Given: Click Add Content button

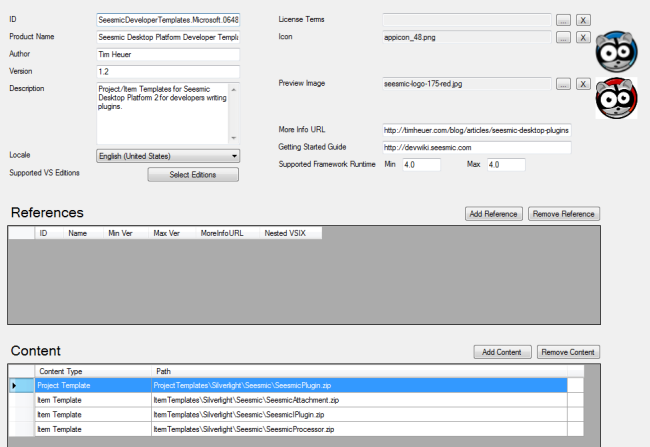Looking at the screenshot, I should tap(502, 352).
